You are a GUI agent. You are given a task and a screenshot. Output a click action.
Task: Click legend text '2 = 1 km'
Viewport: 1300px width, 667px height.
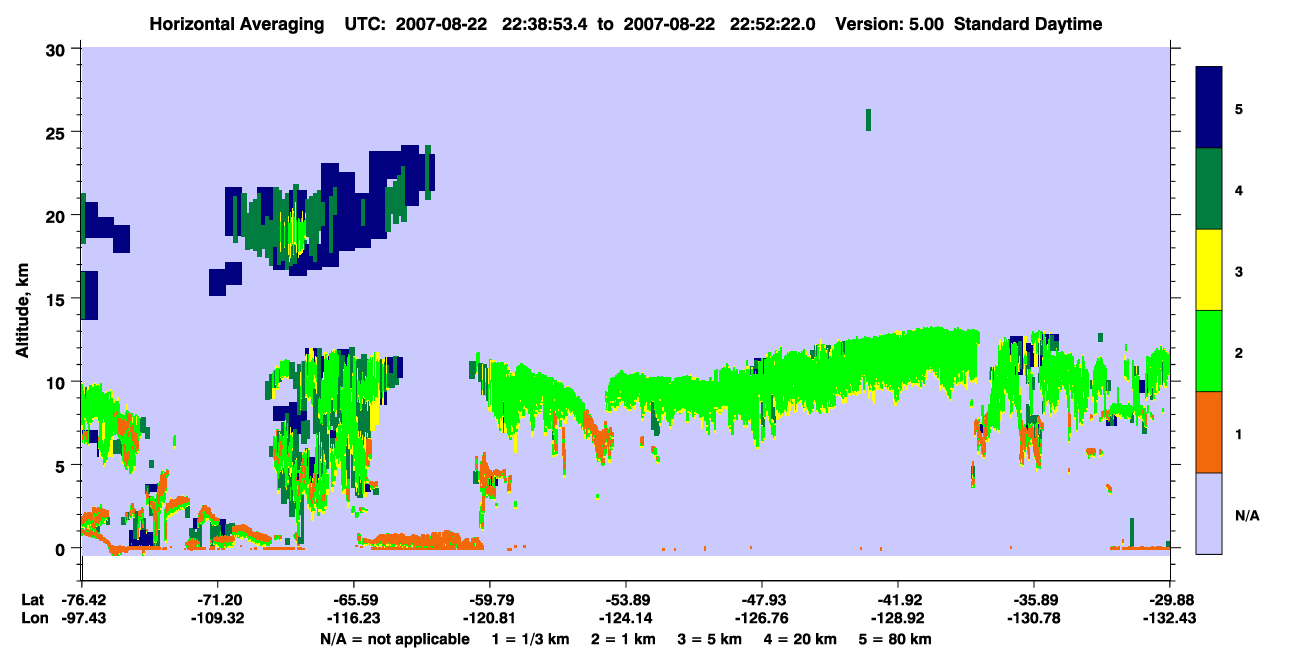[x=622, y=639]
